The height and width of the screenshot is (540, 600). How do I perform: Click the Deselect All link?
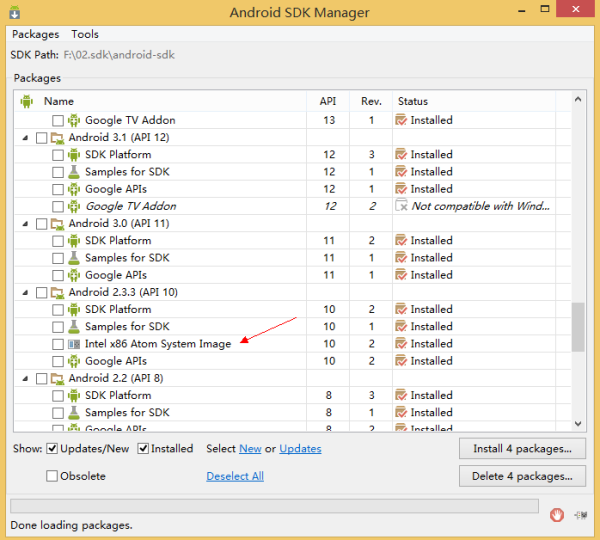coord(235,476)
